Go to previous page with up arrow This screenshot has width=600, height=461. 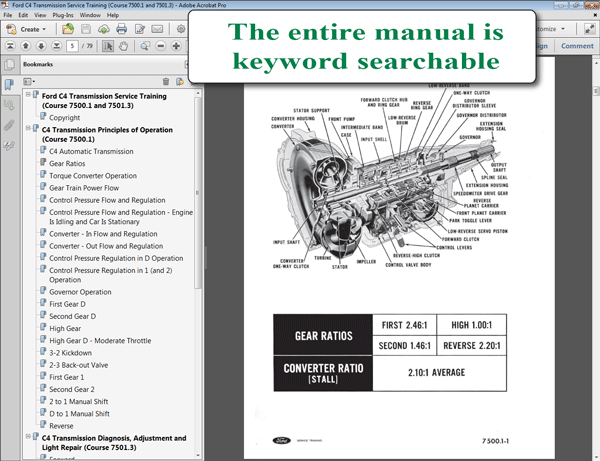pos(26,46)
